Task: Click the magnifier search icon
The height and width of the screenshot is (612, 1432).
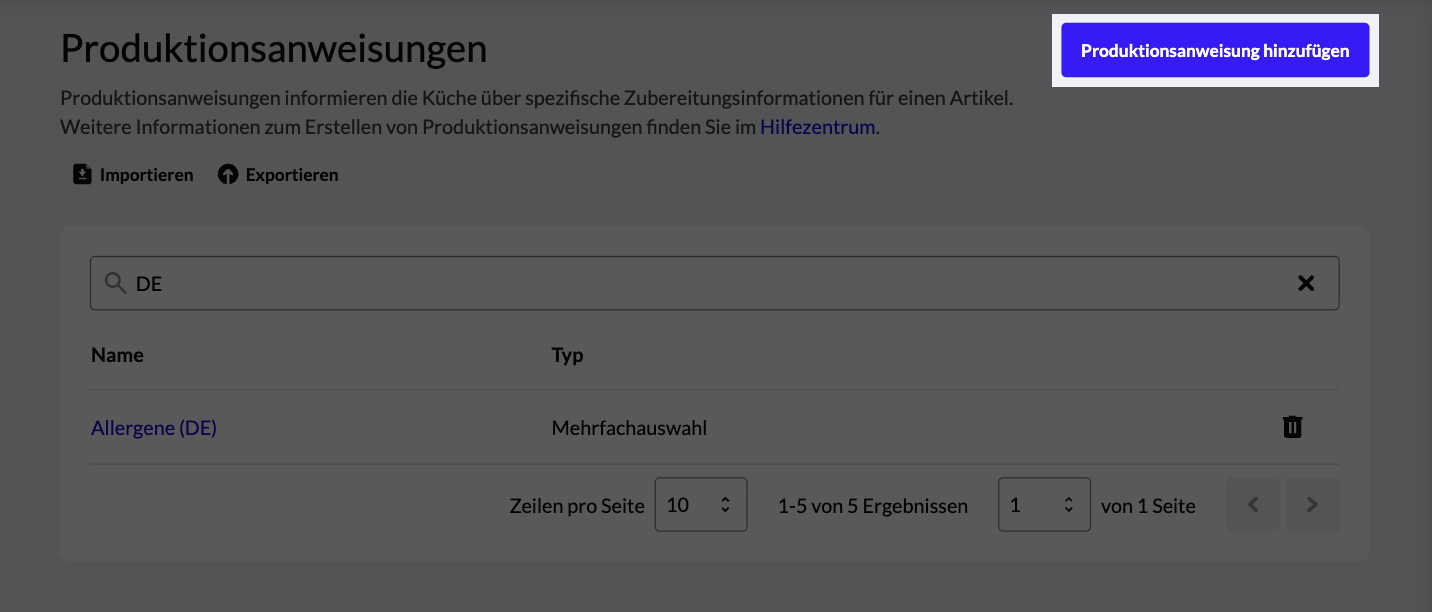Action: [116, 283]
